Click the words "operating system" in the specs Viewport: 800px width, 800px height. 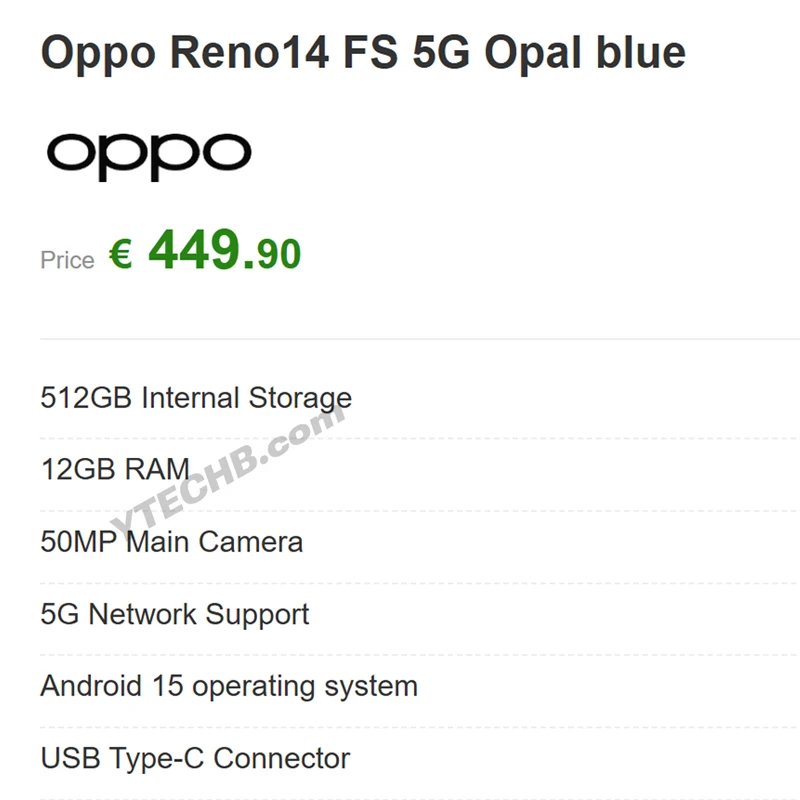pos(304,687)
